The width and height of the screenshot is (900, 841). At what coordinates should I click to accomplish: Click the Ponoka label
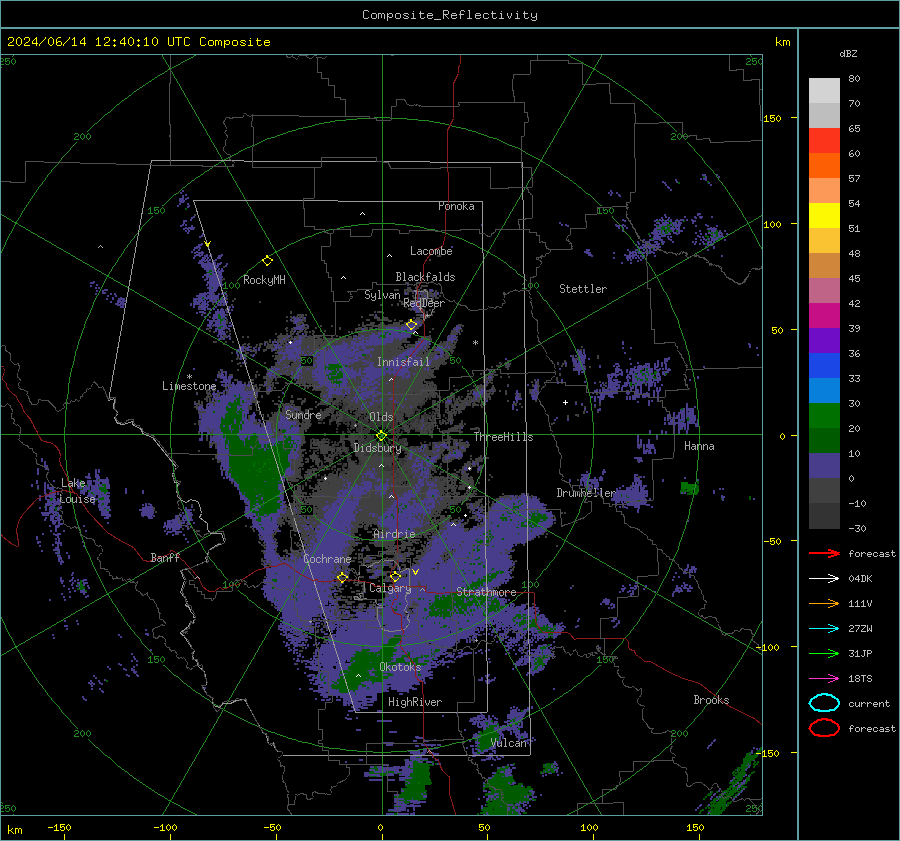pos(456,206)
